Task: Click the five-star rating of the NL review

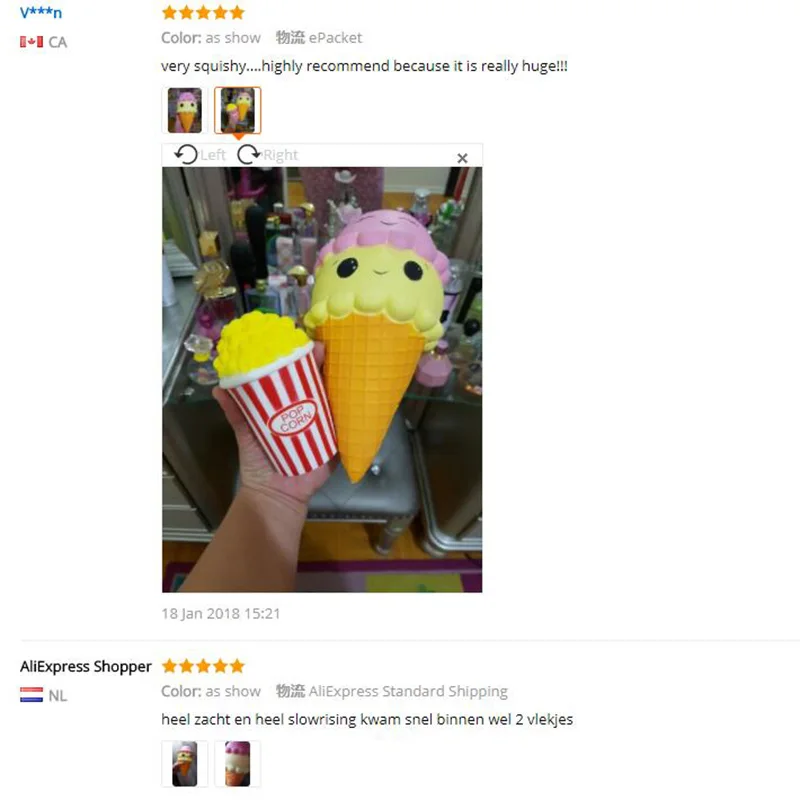Action: click(x=203, y=666)
